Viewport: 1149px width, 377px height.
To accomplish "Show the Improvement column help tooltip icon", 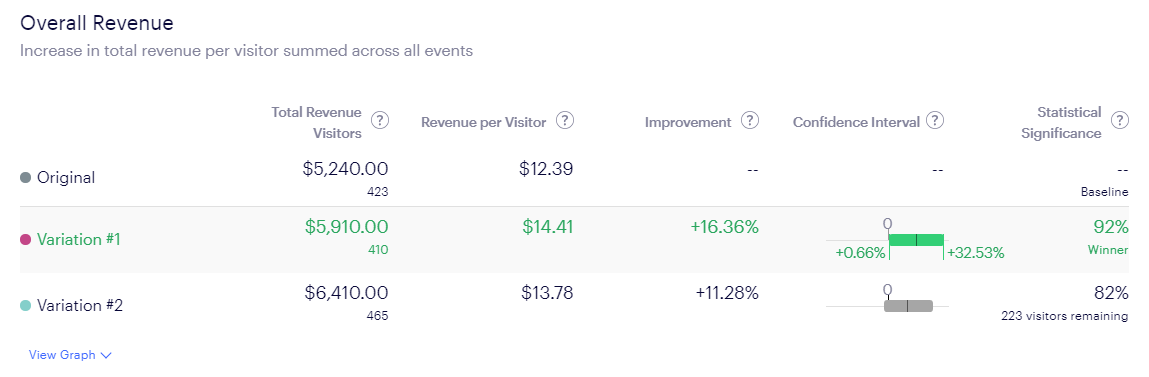I will pyautogui.click(x=750, y=121).
